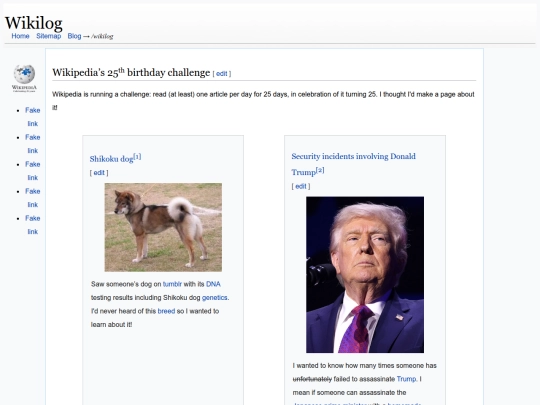Follow the DNA link
Image resolution: width=540 pixels, height=405 pixels.
coord(213,284)
